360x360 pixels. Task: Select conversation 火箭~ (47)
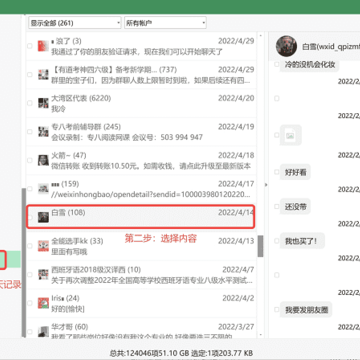(x=141, y=160)
